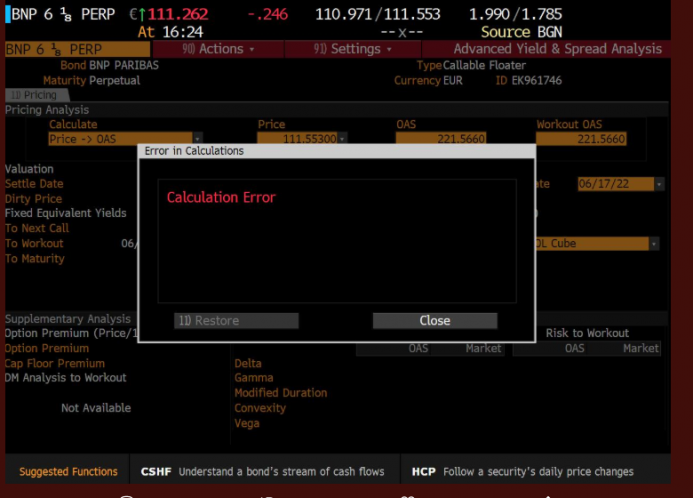The height and width of the screenshot is (498, 693).
Task: Click the OAS input 221.5660
Action: click(x=441, y=139)
